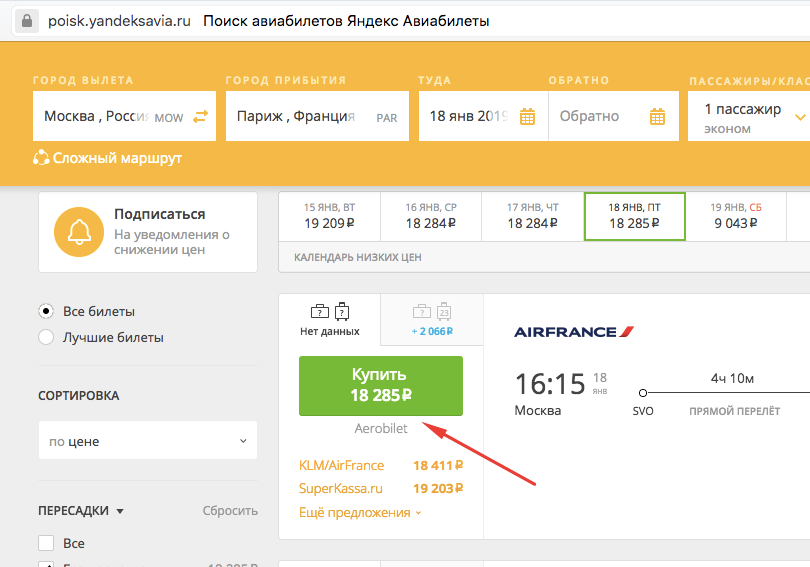Viewport: 810px width, 567px height.
Task: Select 18 ЯНВ, ПТ date tab
Action: [634, 216]
